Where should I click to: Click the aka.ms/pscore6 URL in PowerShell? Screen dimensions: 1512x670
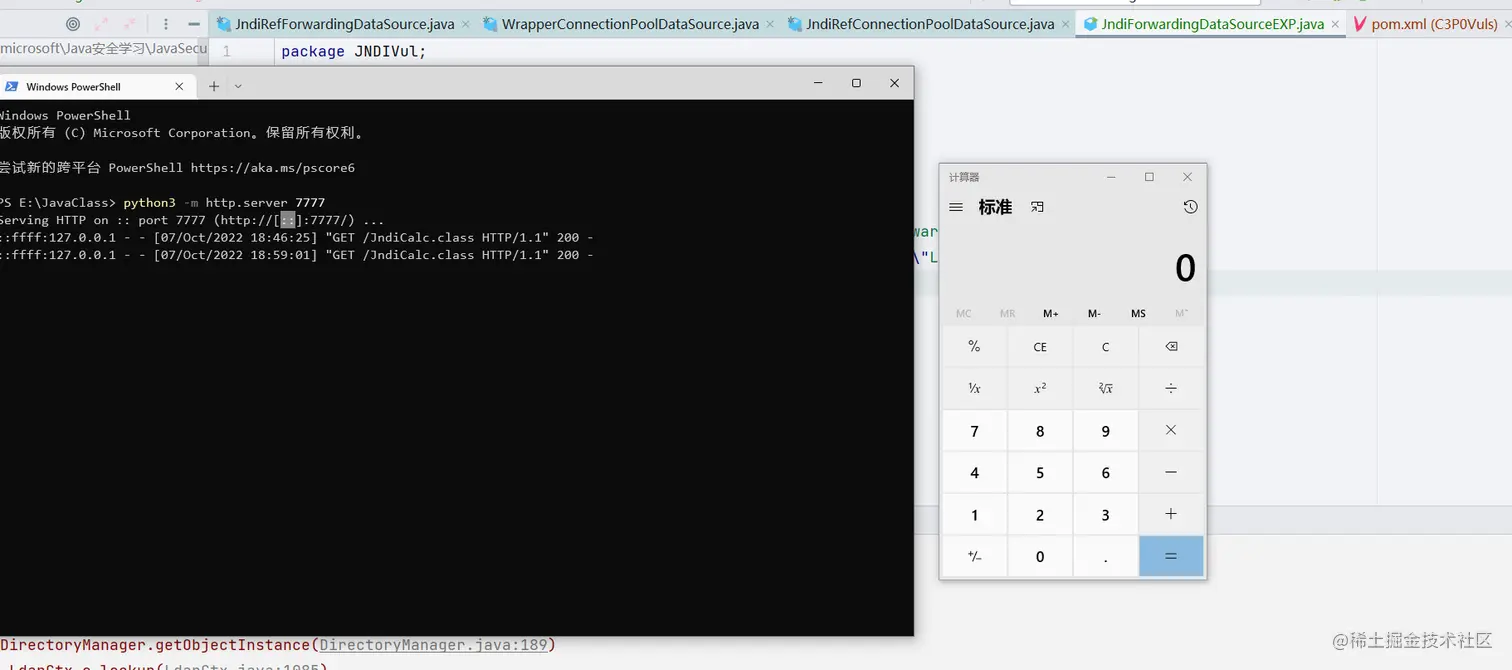(273, 168)
